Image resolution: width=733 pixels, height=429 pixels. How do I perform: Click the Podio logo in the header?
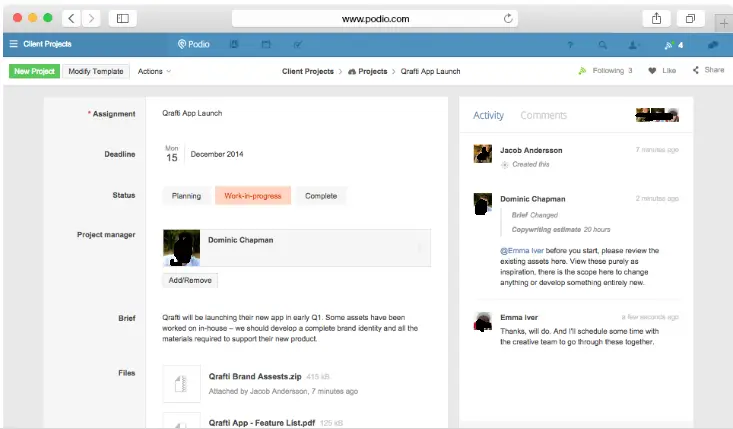coord(194,44)
